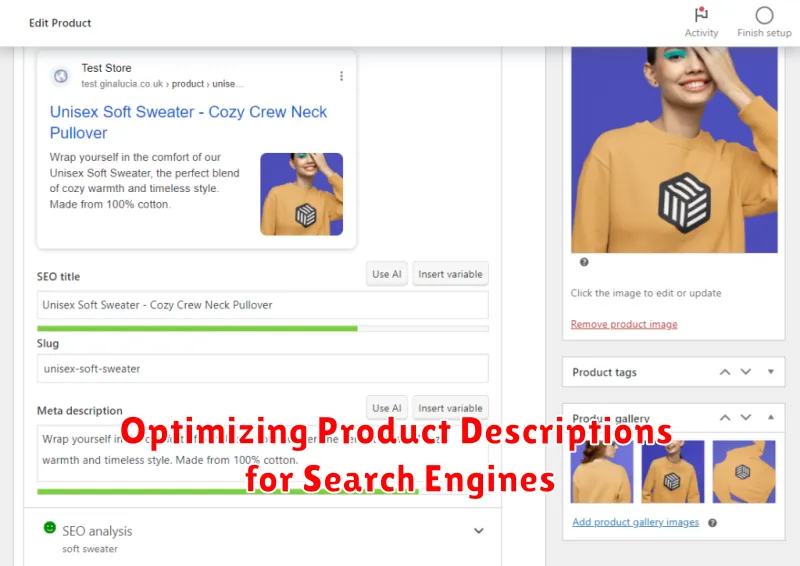This screenshot has height=566, width=800.
Task: Open the Activity flag icon
Action: click(x=701, y=14)
